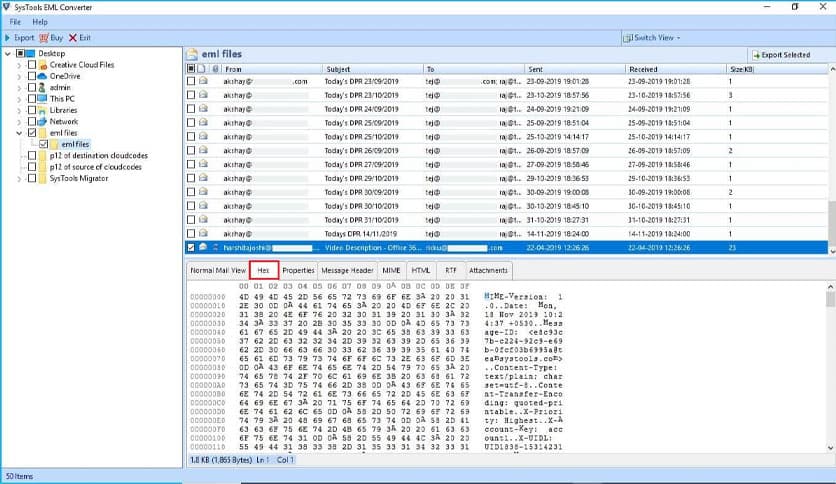Switch to Normal Mail View tab
This screenshot has height=484, width=836.
pyautogui.click(x=218, y=270)
